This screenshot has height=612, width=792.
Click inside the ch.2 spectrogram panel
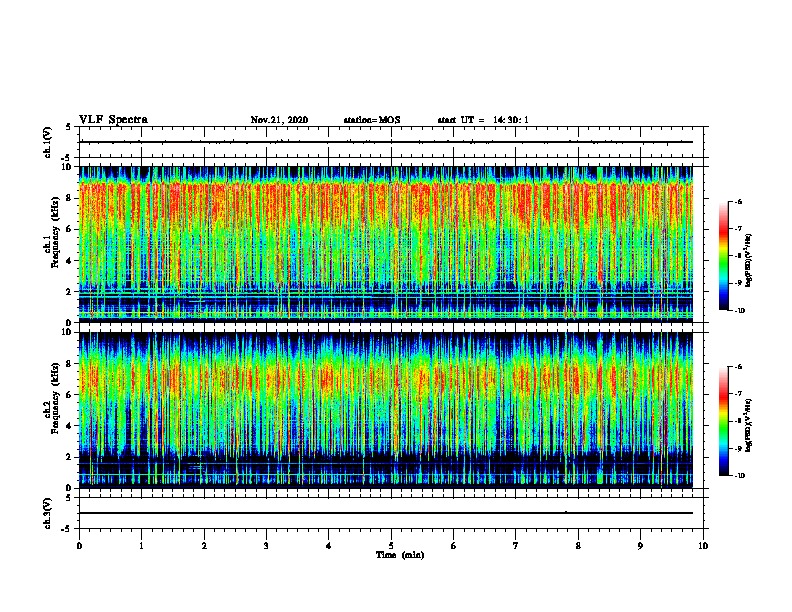click(386, 410)
